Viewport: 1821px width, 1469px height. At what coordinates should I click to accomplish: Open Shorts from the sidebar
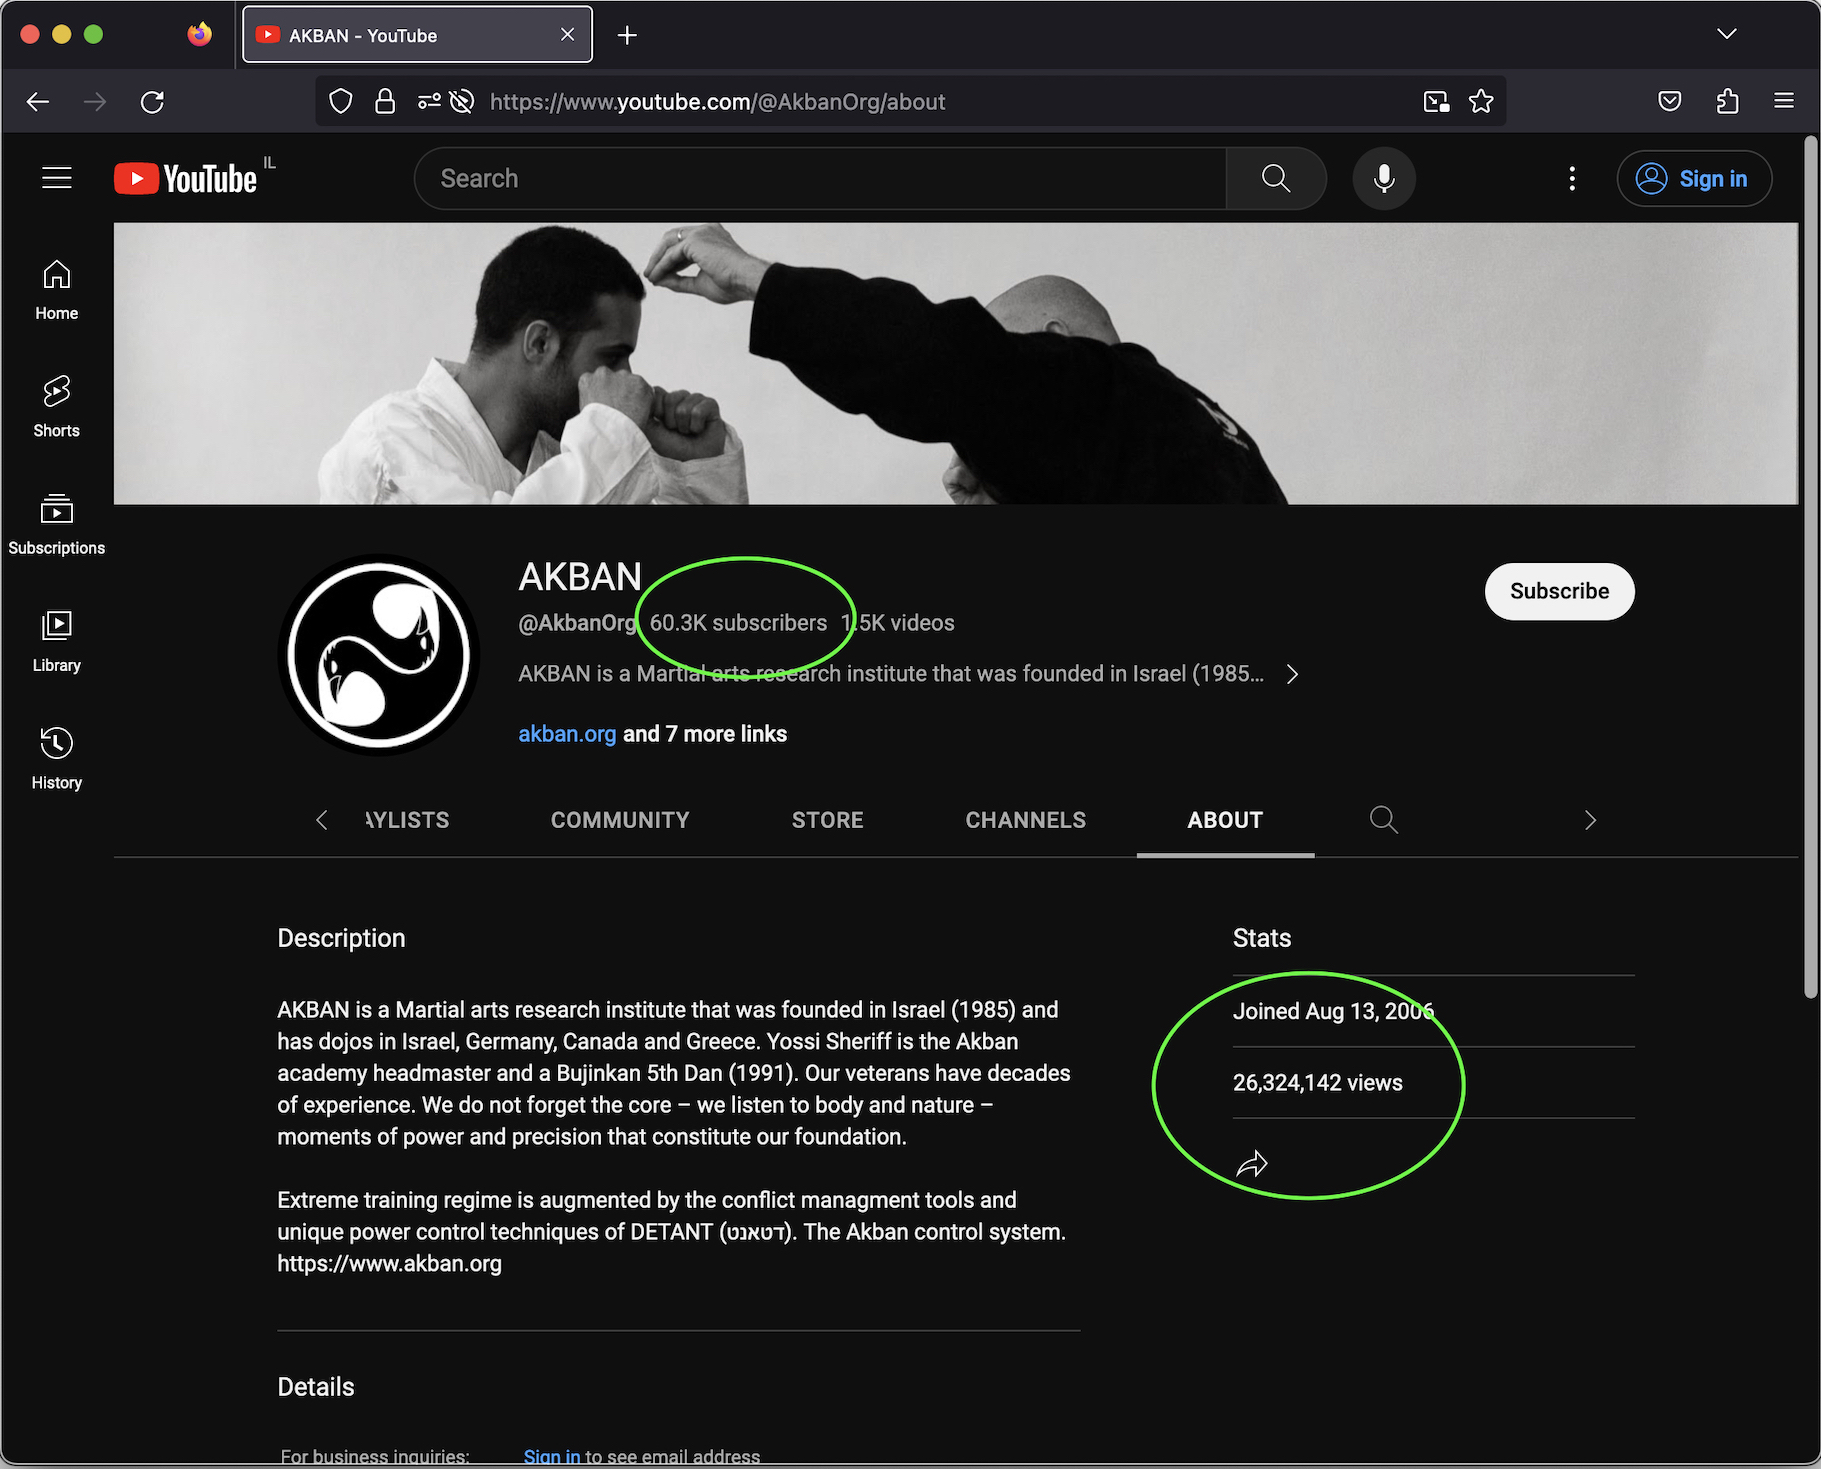[x=57, y=407]
